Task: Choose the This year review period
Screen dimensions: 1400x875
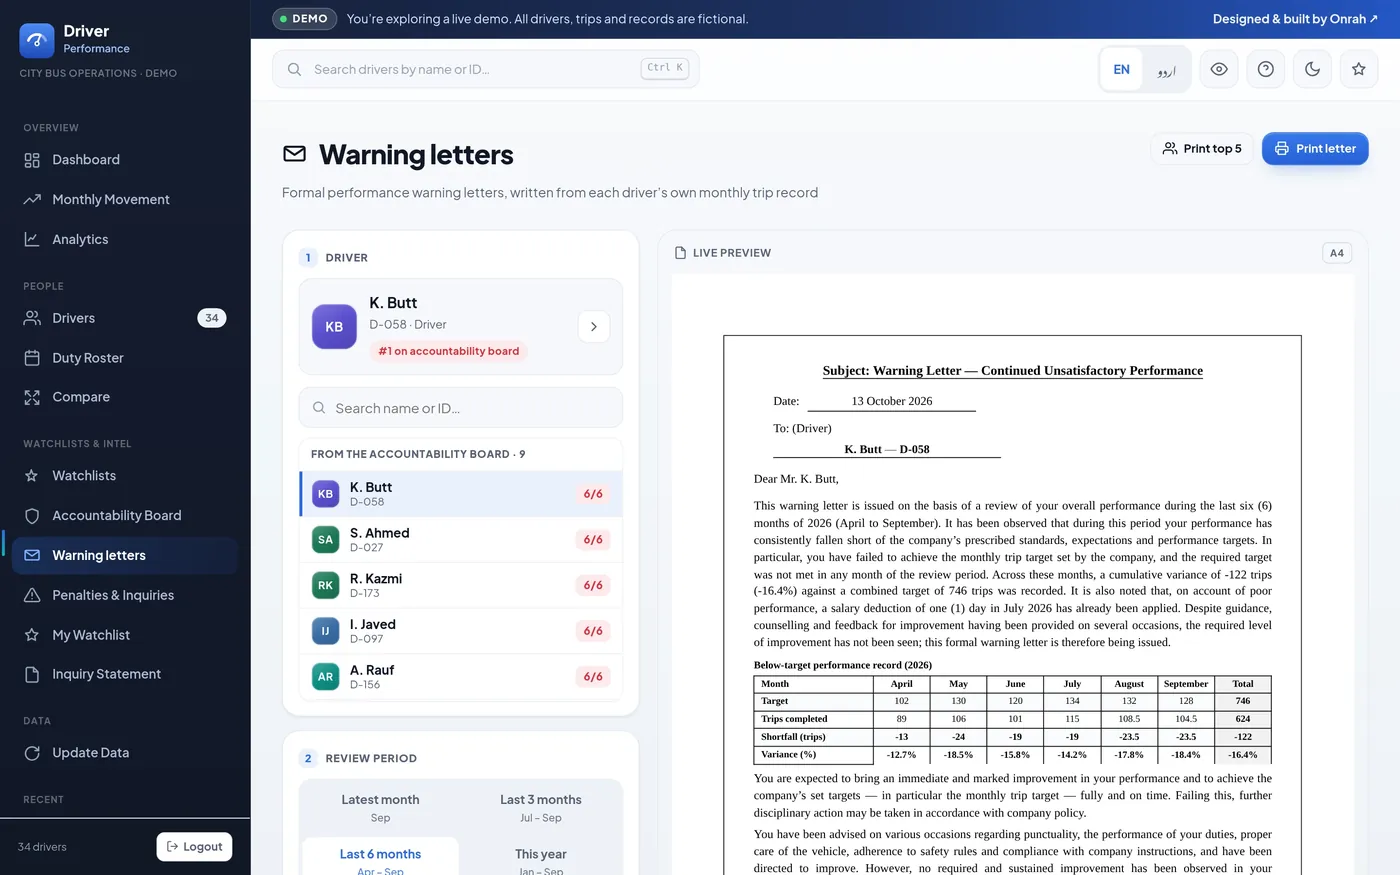Action: coord(541,858)
